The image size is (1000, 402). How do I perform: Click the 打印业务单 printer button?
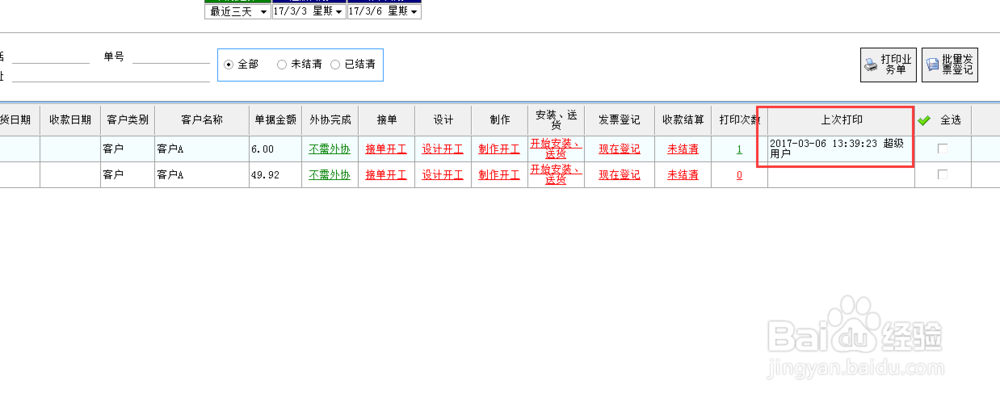coord(888,64)
